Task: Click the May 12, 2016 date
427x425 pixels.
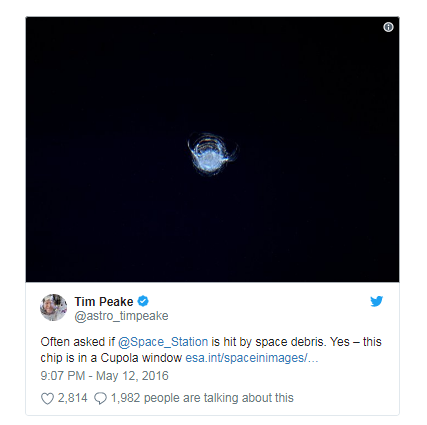Action: coord(132,376)
